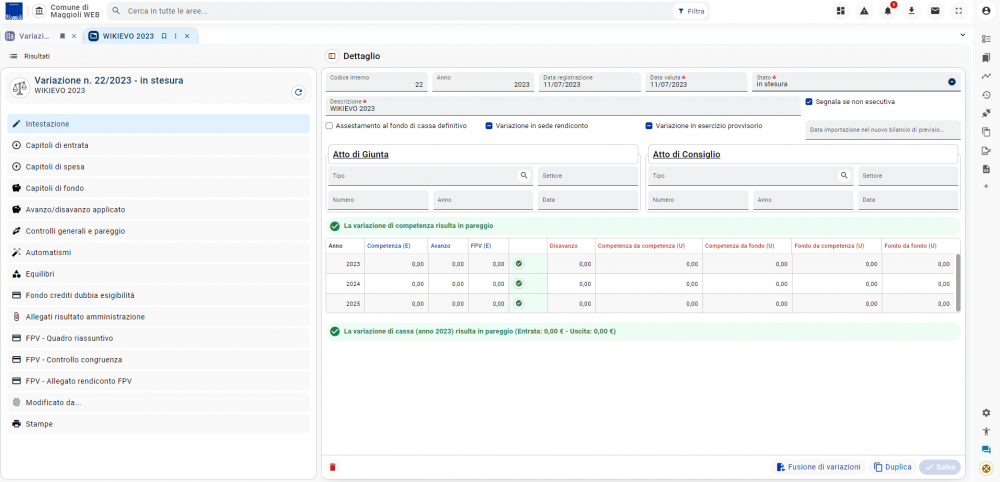The height and width of the screenshot is (482, 1000).
Task: Open the dashboard grid icon in top bar
Action: [x=841, y=11]
